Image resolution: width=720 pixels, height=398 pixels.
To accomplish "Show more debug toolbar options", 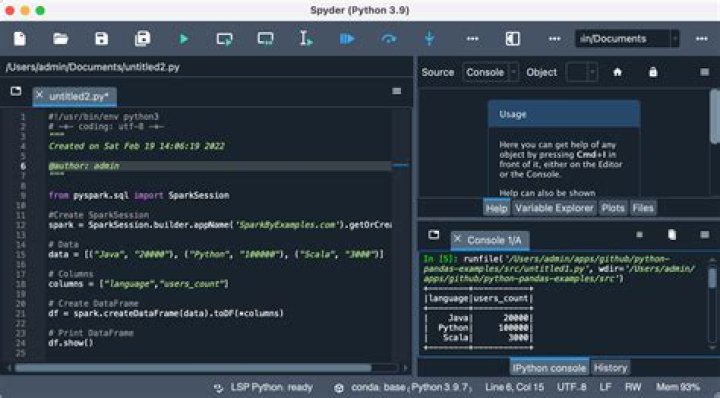I will click(472, 39).
